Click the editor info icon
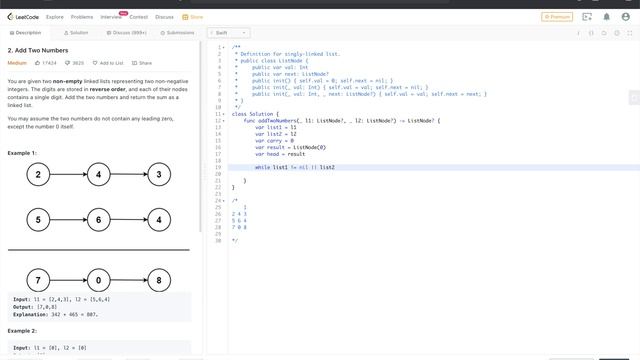The width and height of the screenshot is (640, 360). tap(578, 33)
